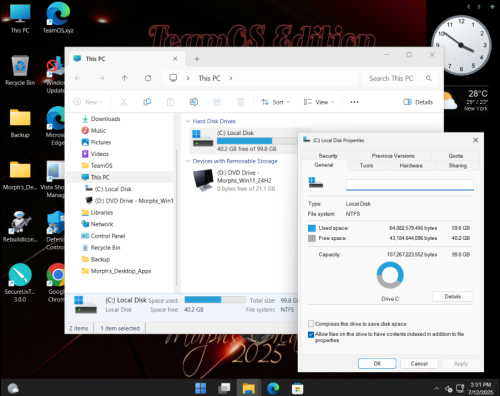Toggle the Details pane button
The width and height of the screenshot is (500, 396).
coord(418,102)
